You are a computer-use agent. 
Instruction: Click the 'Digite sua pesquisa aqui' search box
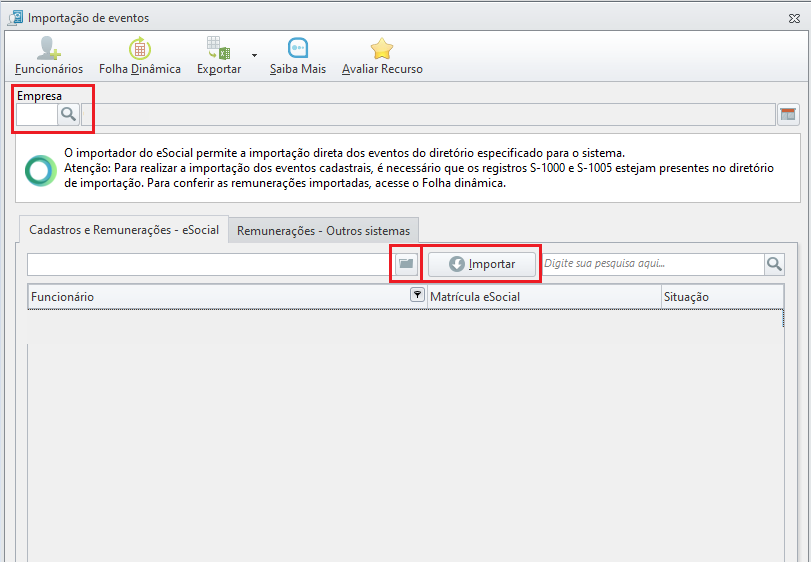(652, 264)
